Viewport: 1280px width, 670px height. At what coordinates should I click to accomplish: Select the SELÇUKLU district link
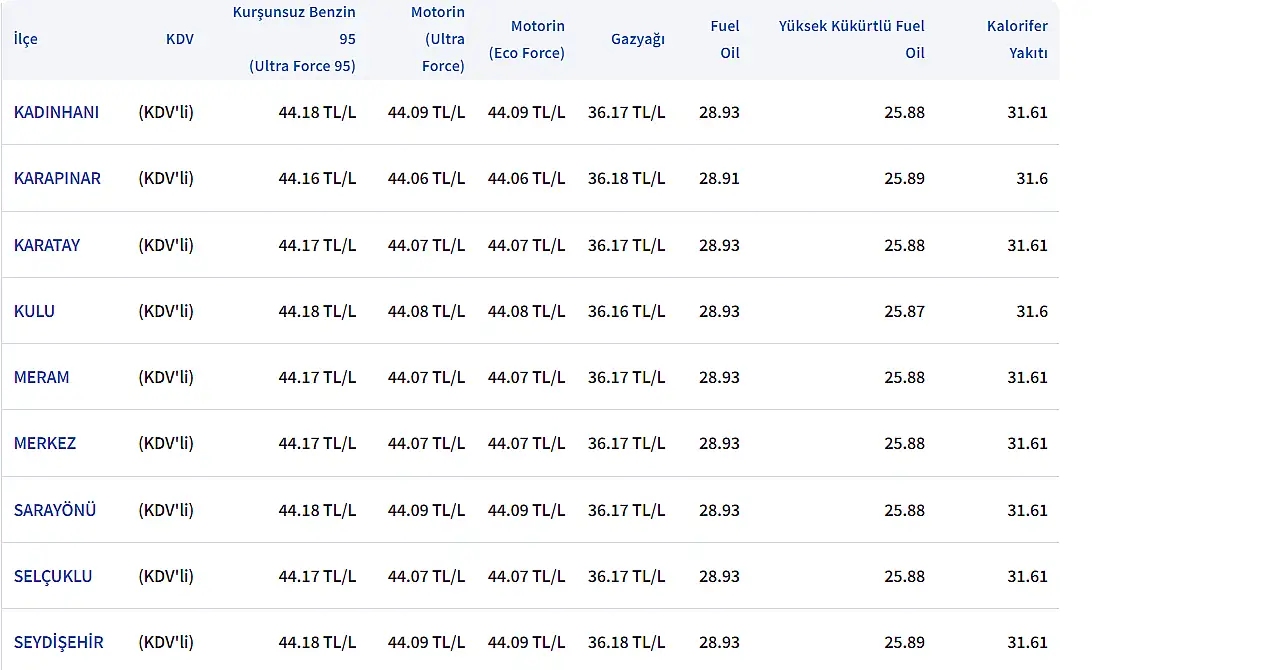[x=53, y=576]
